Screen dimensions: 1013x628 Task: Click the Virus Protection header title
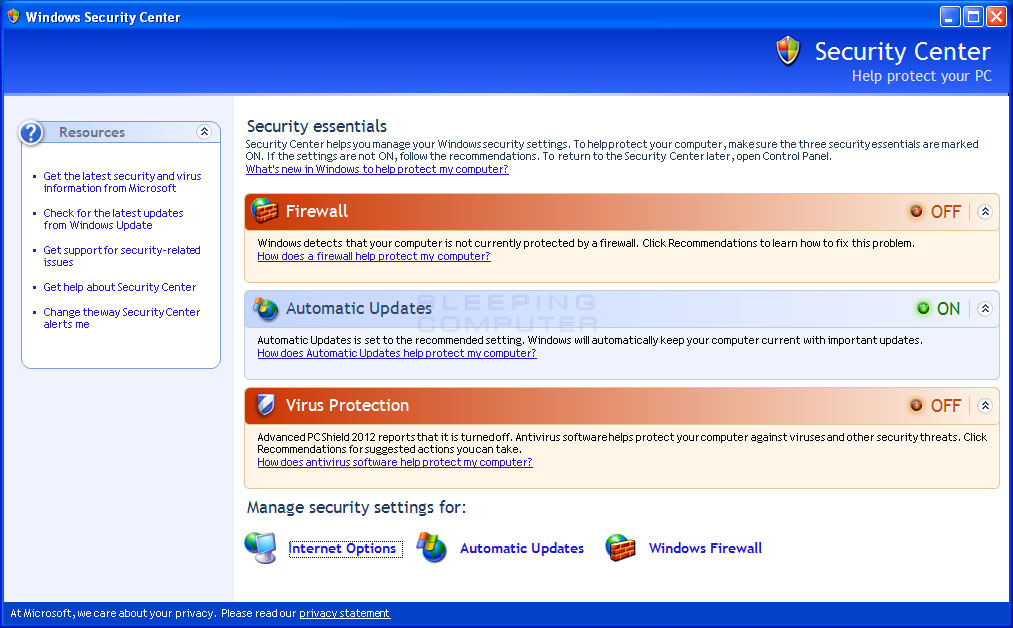347,405
